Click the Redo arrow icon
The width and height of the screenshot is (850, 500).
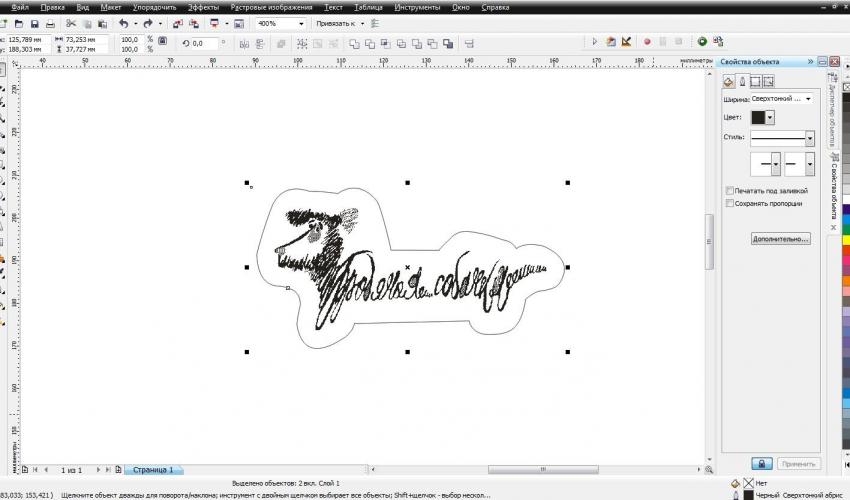click(x=148, y=23)
